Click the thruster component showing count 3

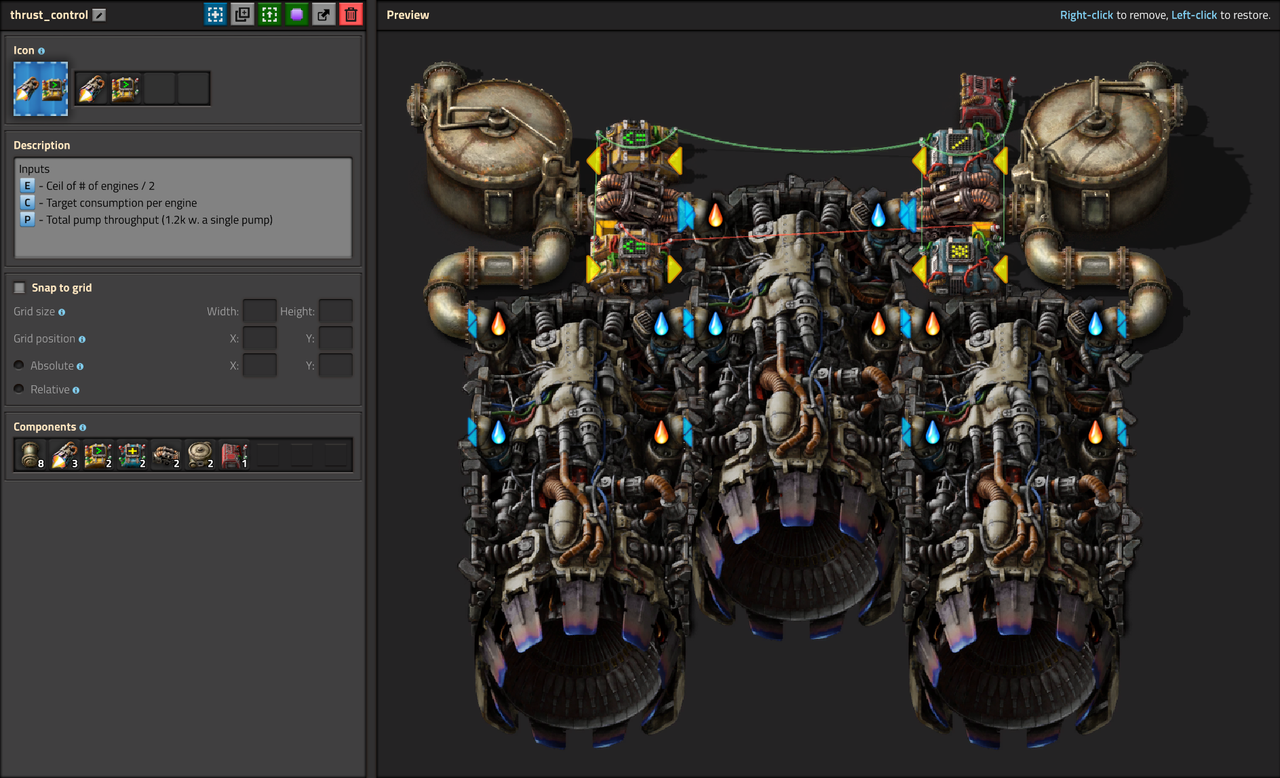[65, 456]
